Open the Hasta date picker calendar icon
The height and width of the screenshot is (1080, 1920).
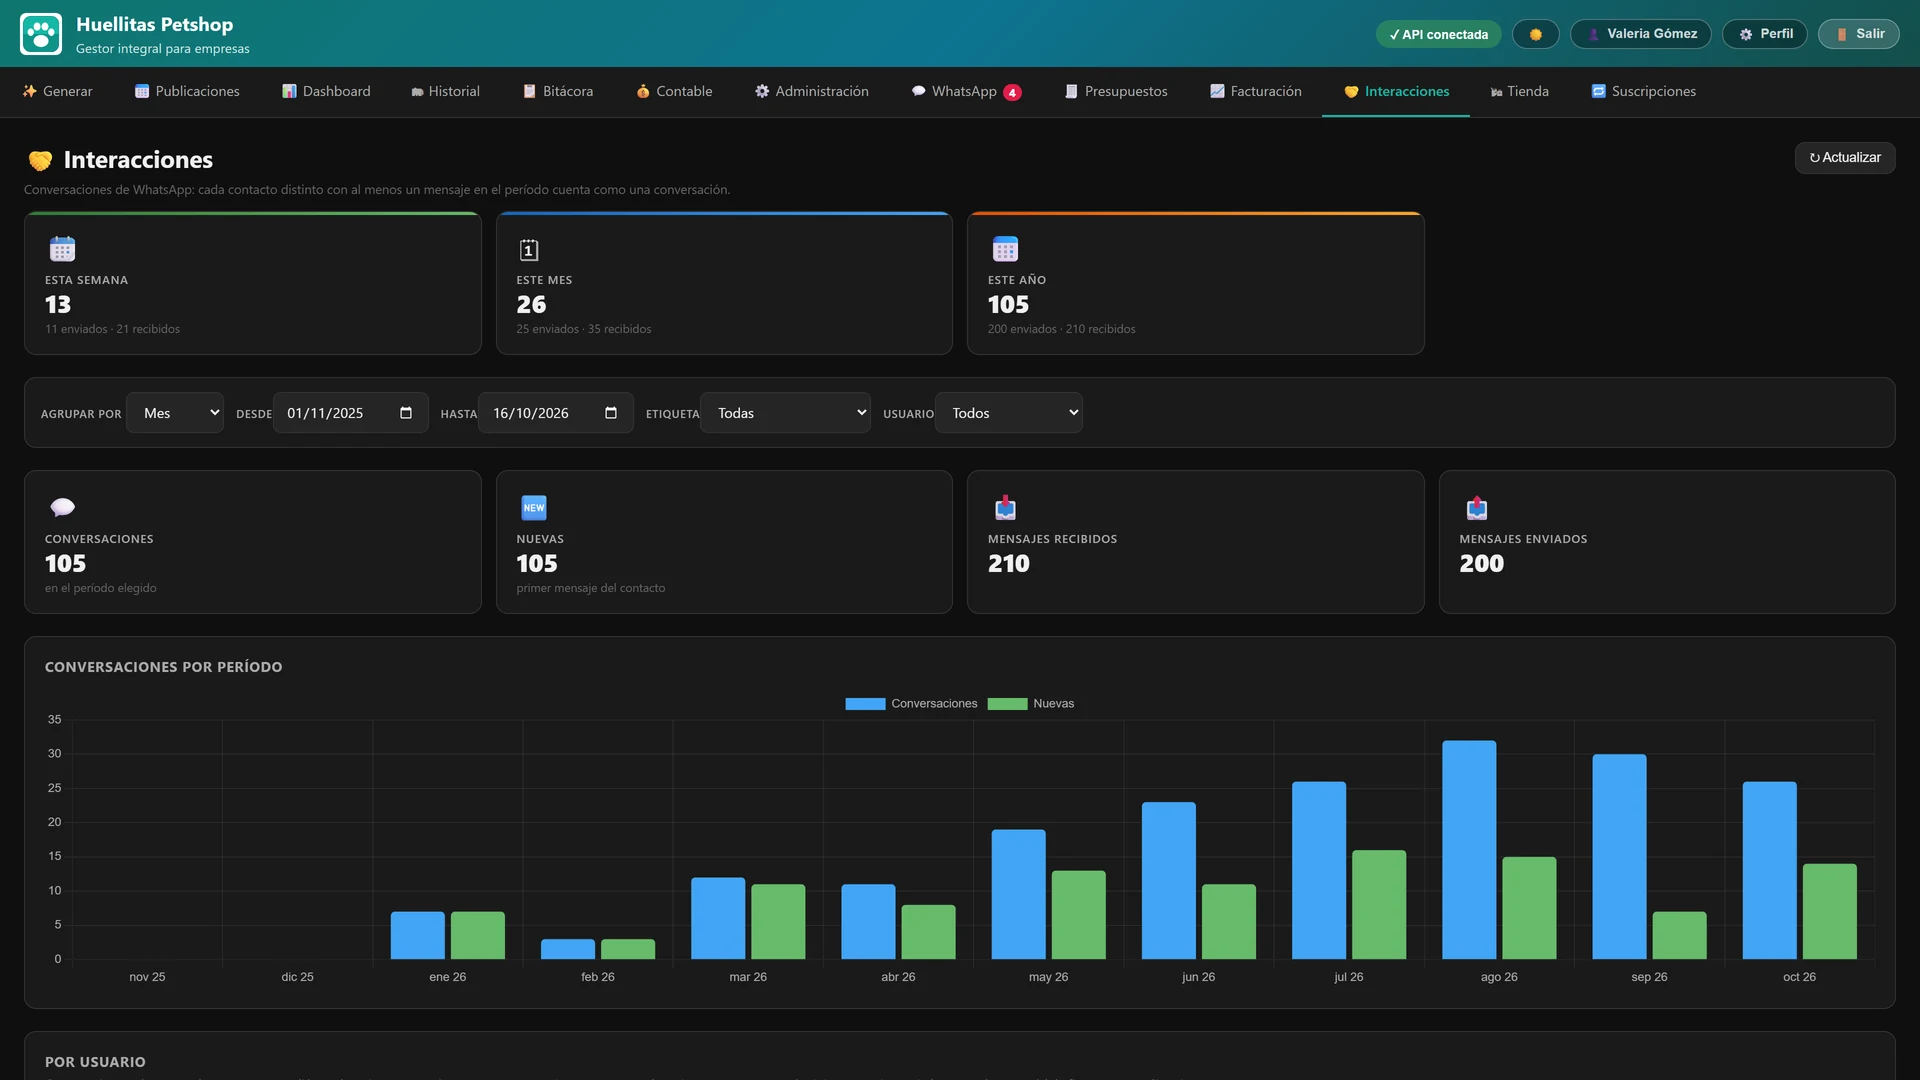611,413
